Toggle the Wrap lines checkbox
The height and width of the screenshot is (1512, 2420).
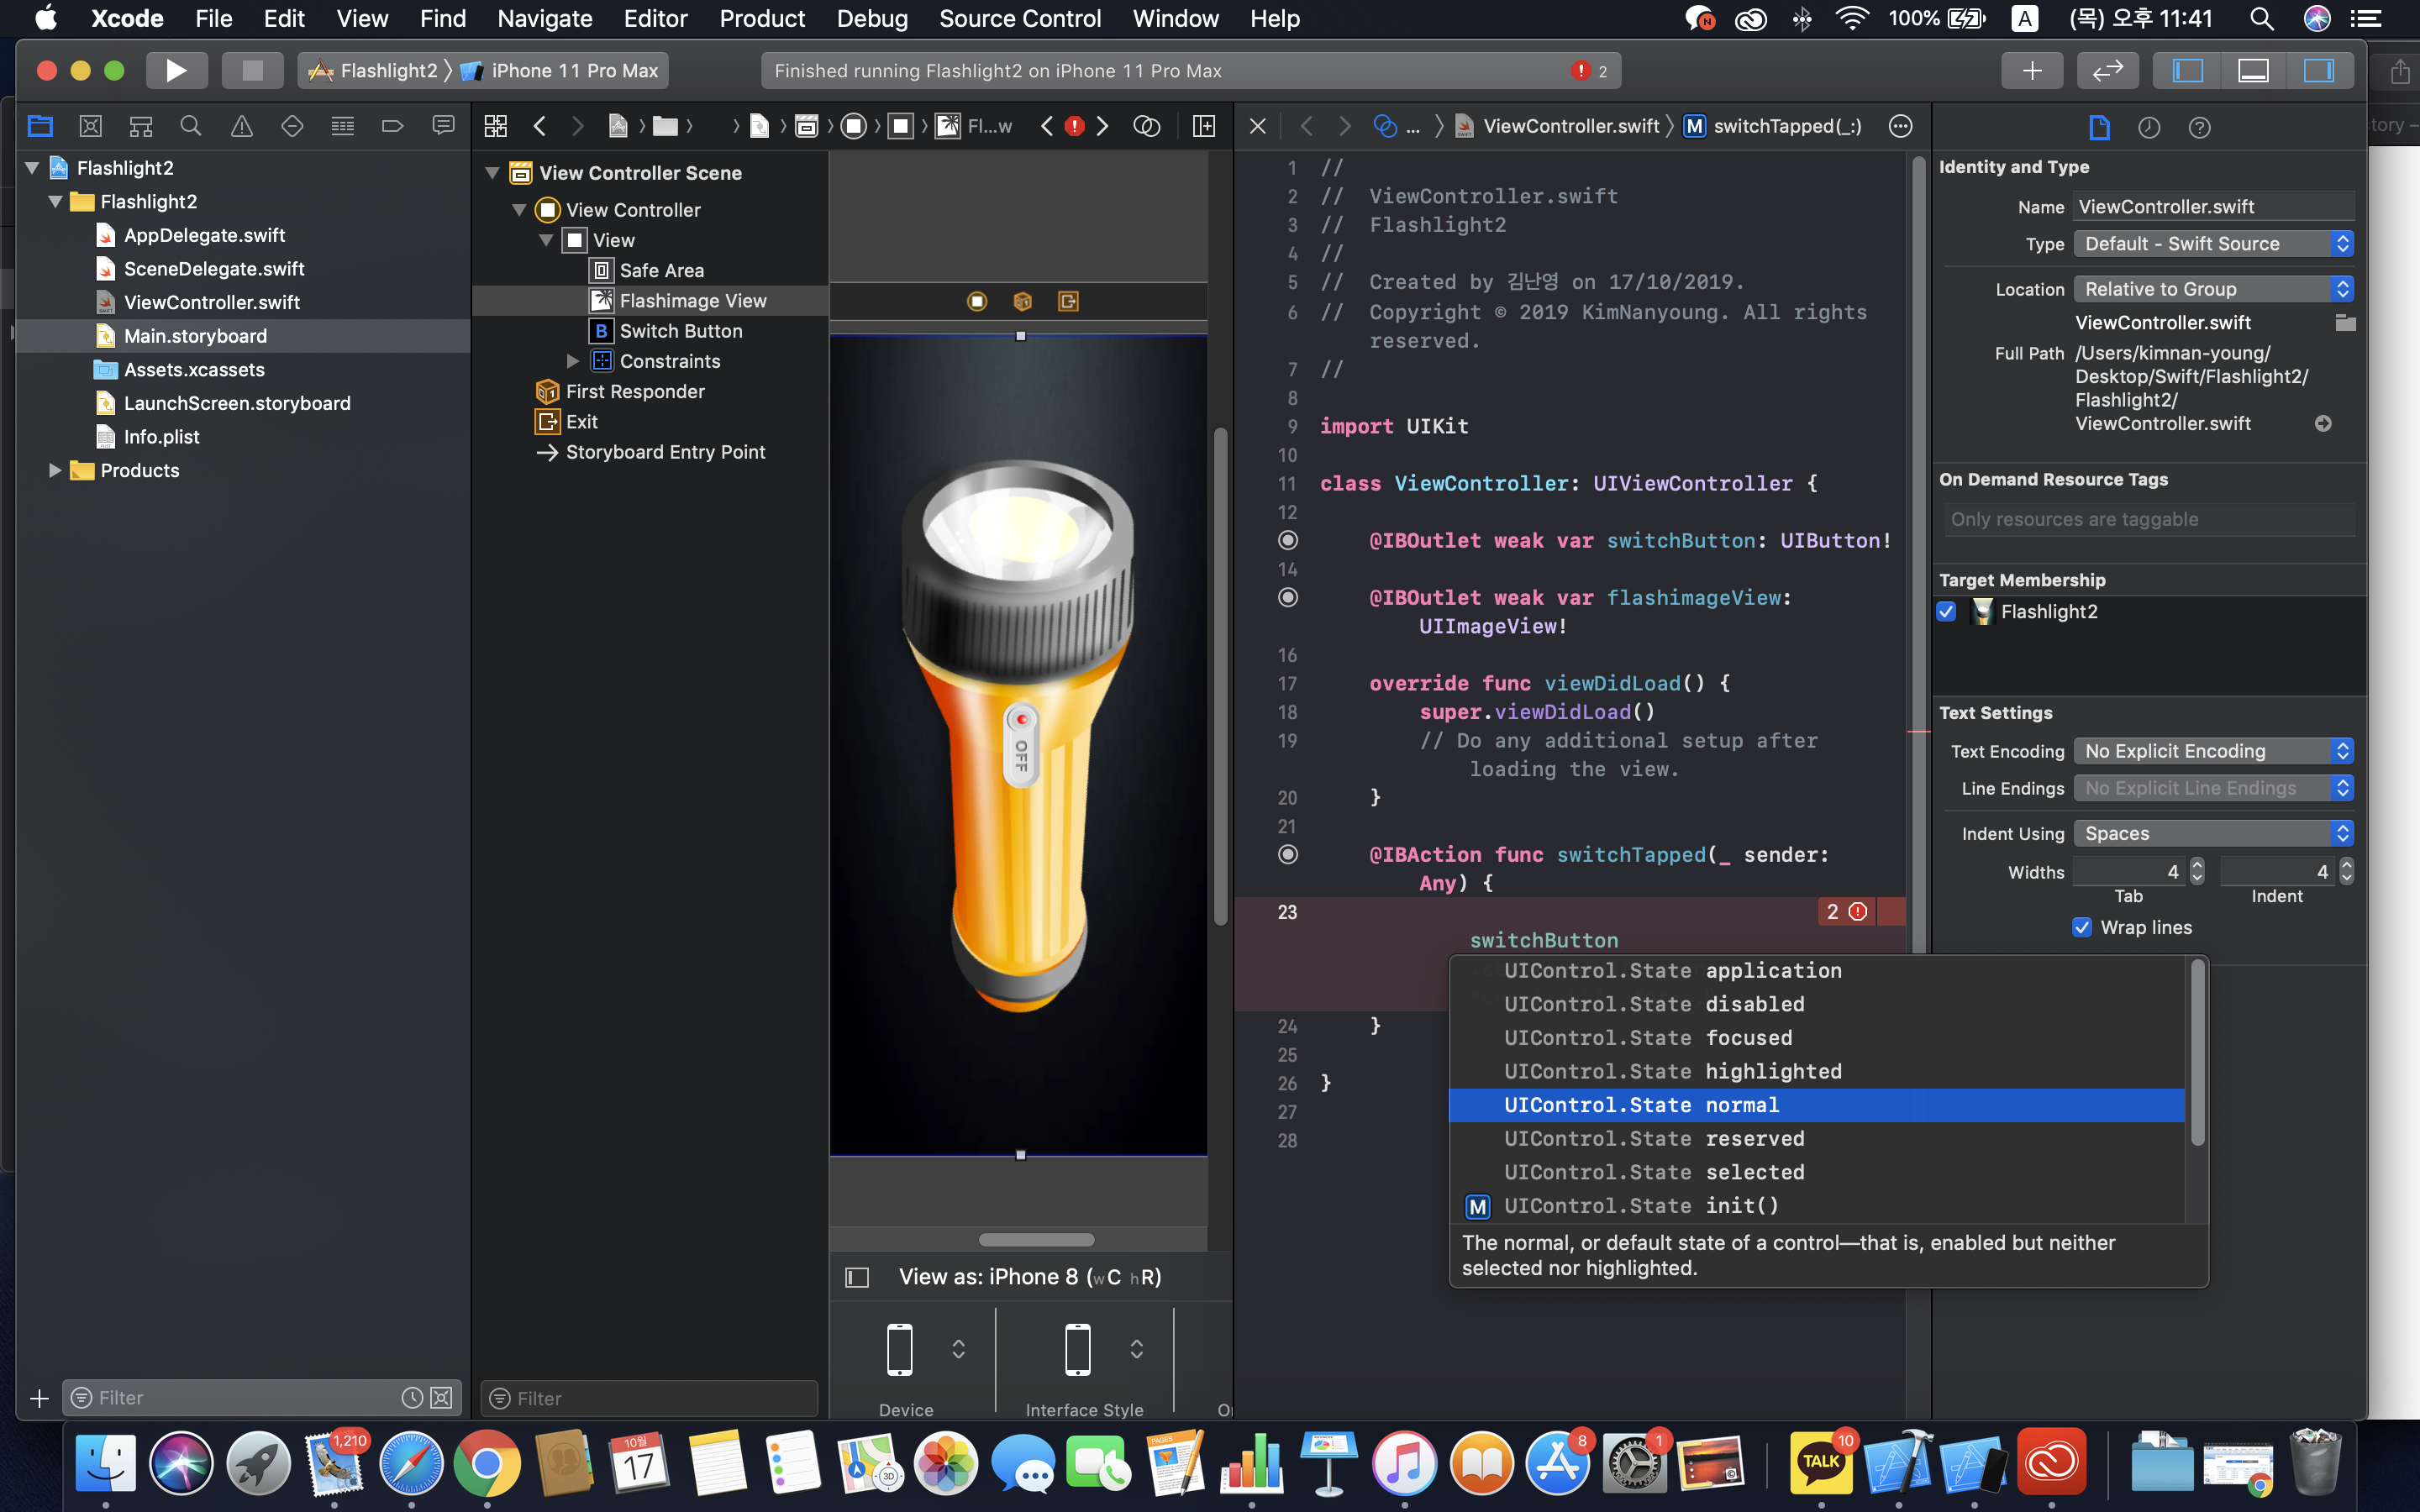2082,927
